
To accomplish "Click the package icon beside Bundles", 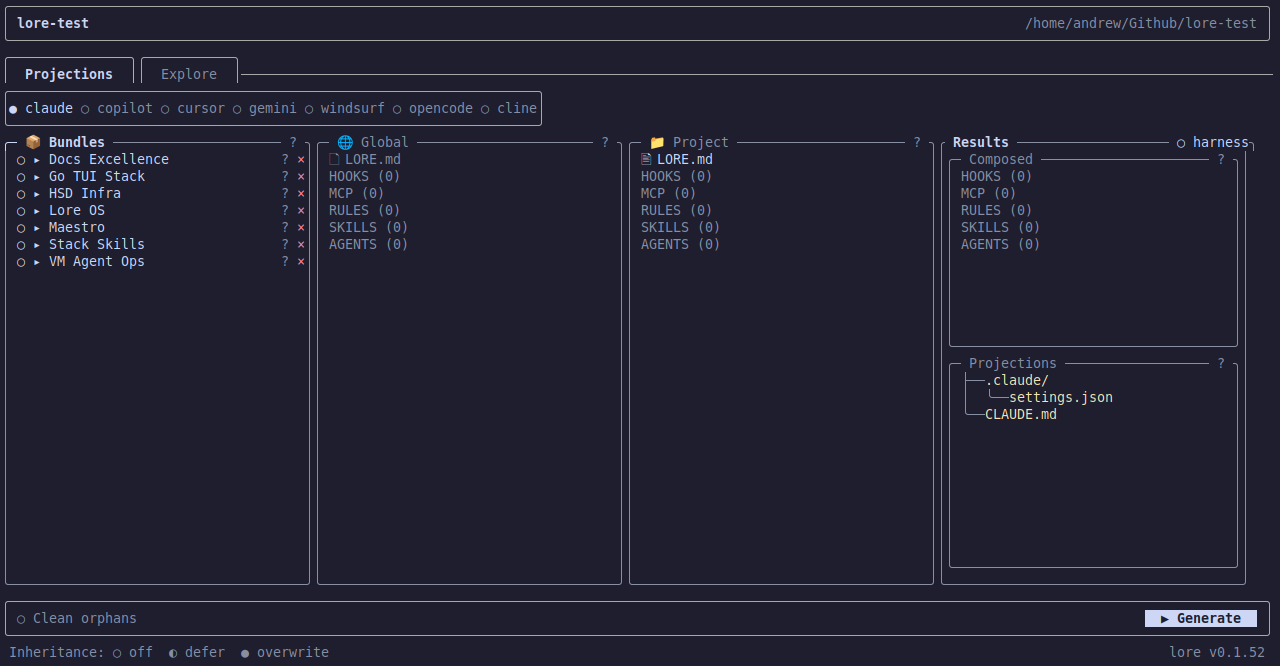I will click(33, 142).
